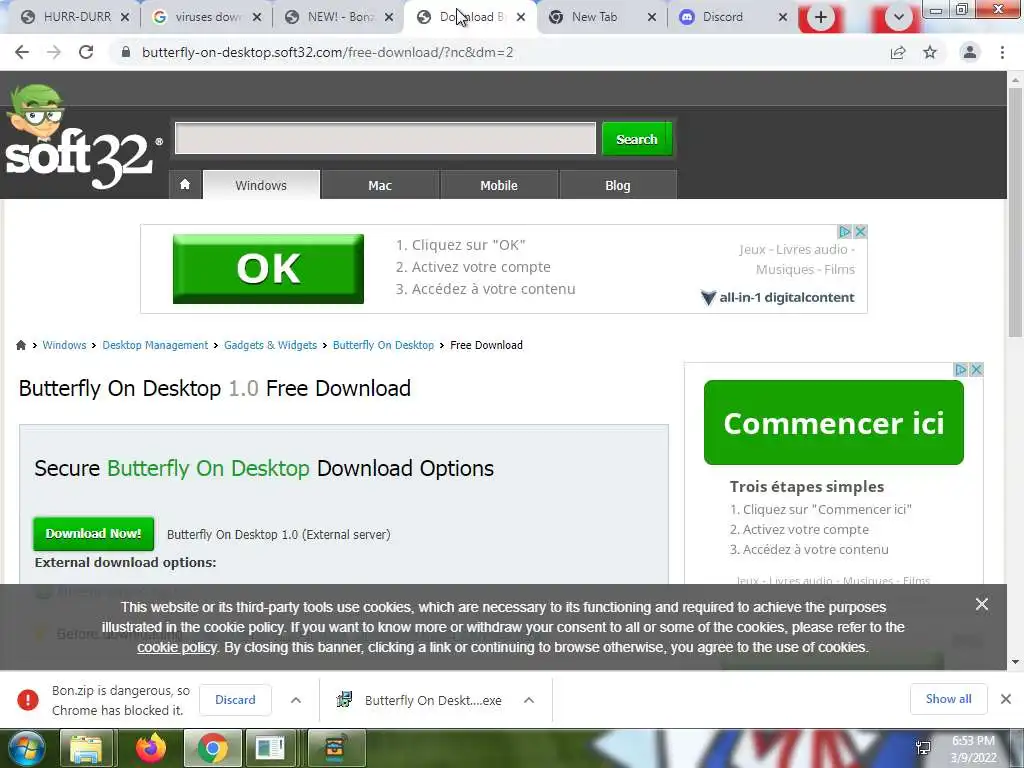Click the AdChoices icon on top banner
The image size is (1024, 768).
tap(845, 232)
